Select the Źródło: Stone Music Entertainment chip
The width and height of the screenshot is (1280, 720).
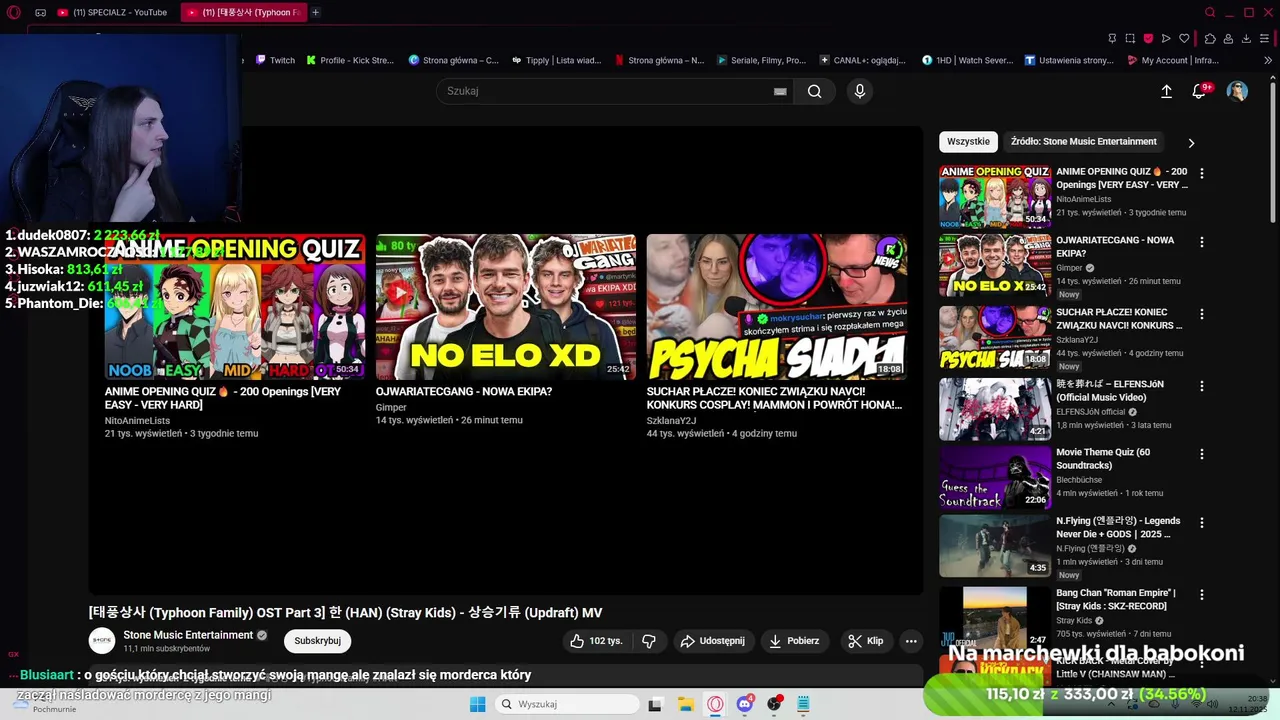[x=1083, y=142]
